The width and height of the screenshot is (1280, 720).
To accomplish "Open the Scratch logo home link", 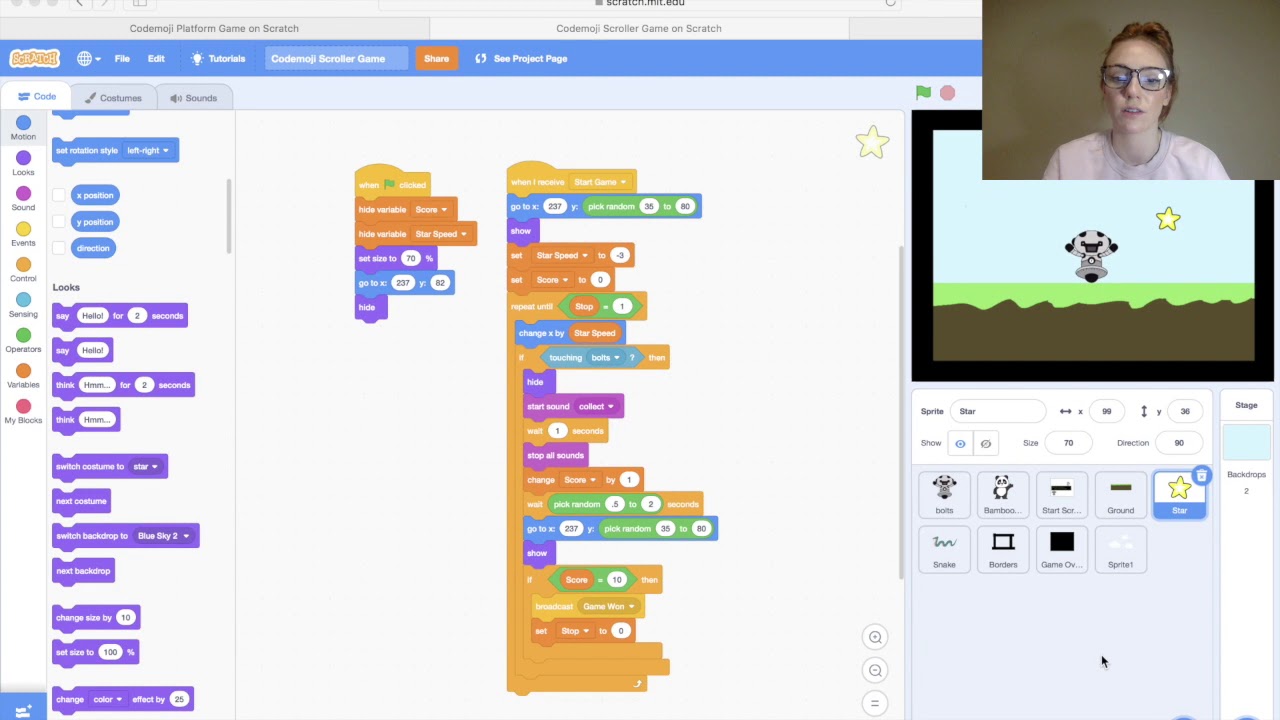I will 34,58.
